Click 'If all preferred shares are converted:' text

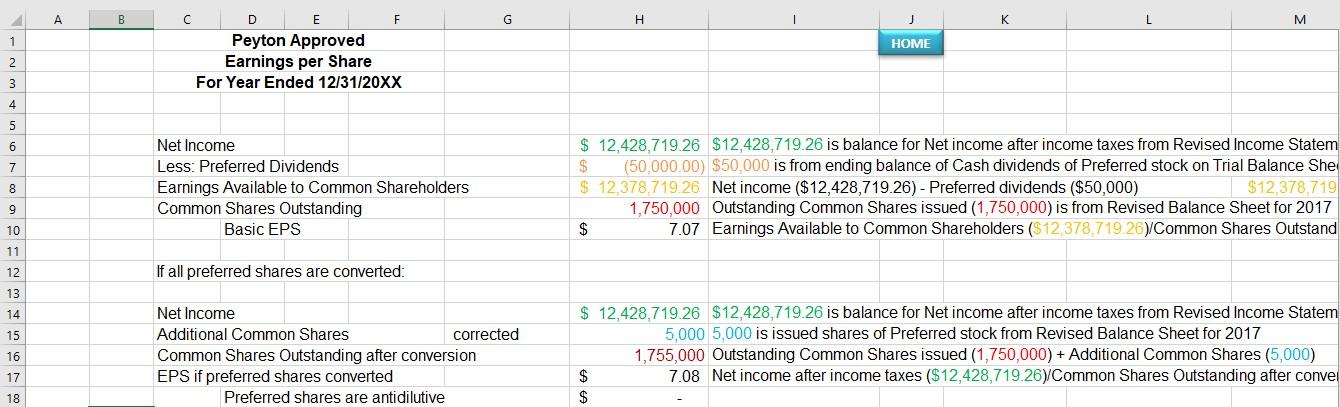[x=280, y=272]
